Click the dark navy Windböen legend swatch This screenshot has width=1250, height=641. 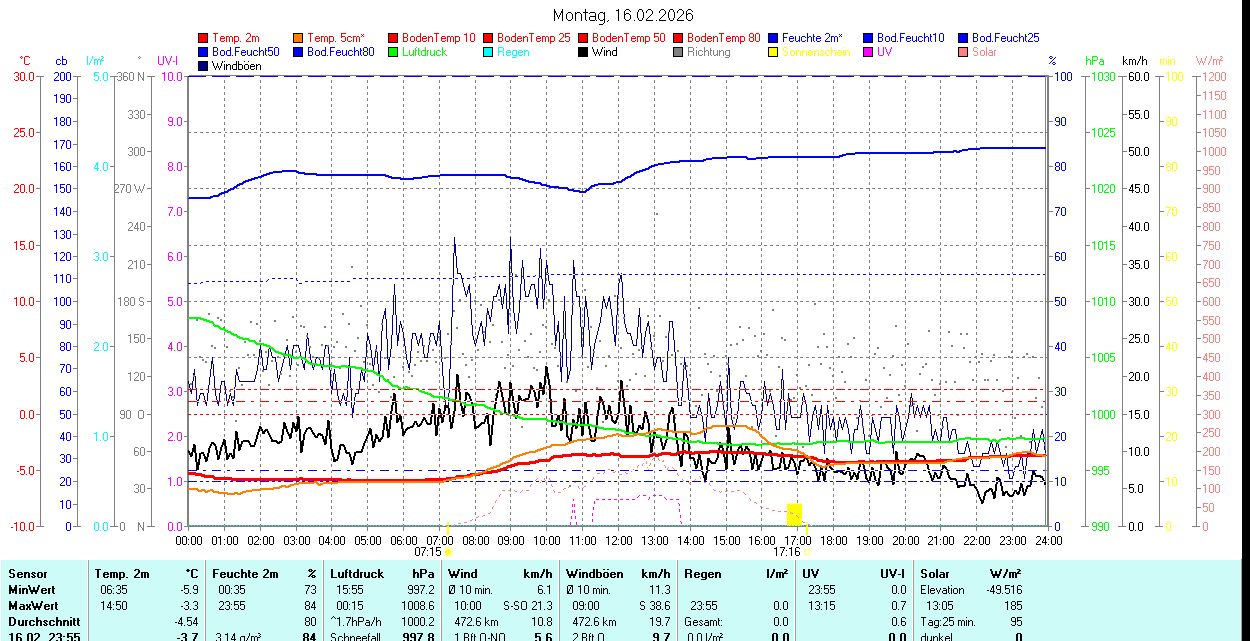pyautogui.click(x=204, y=66)
